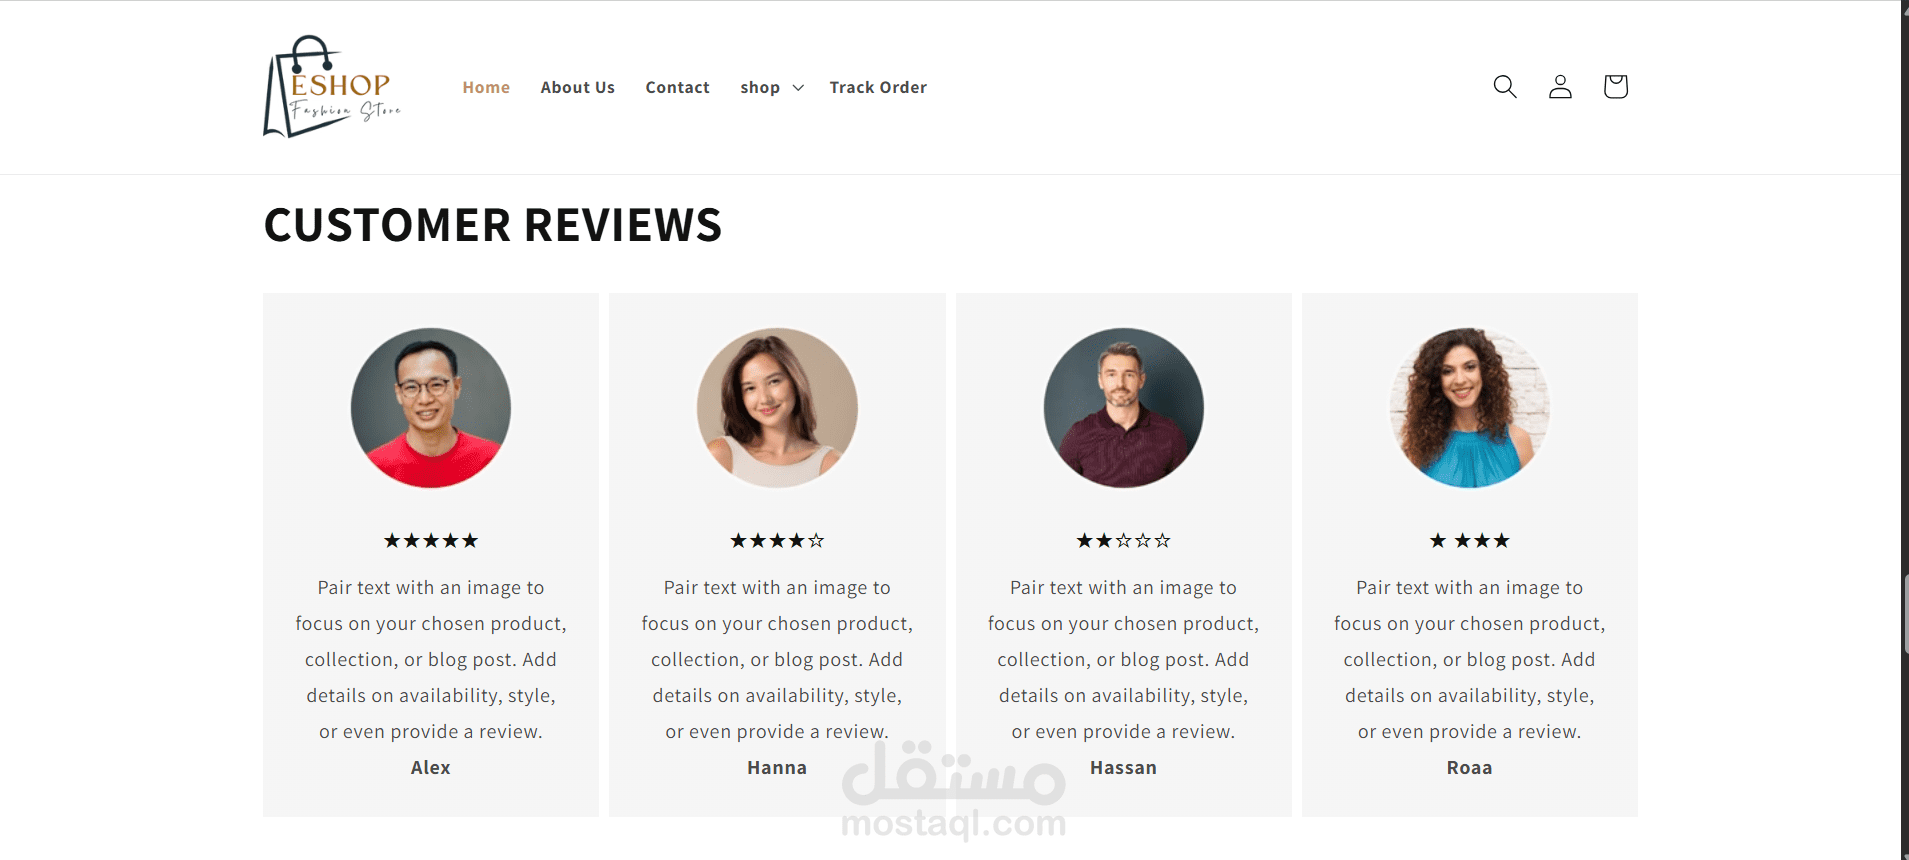Go to the Home menu item
Image resolution: width=1909 pixels, height=860 pixels.
pyautogui.click(x=486, y=88)
